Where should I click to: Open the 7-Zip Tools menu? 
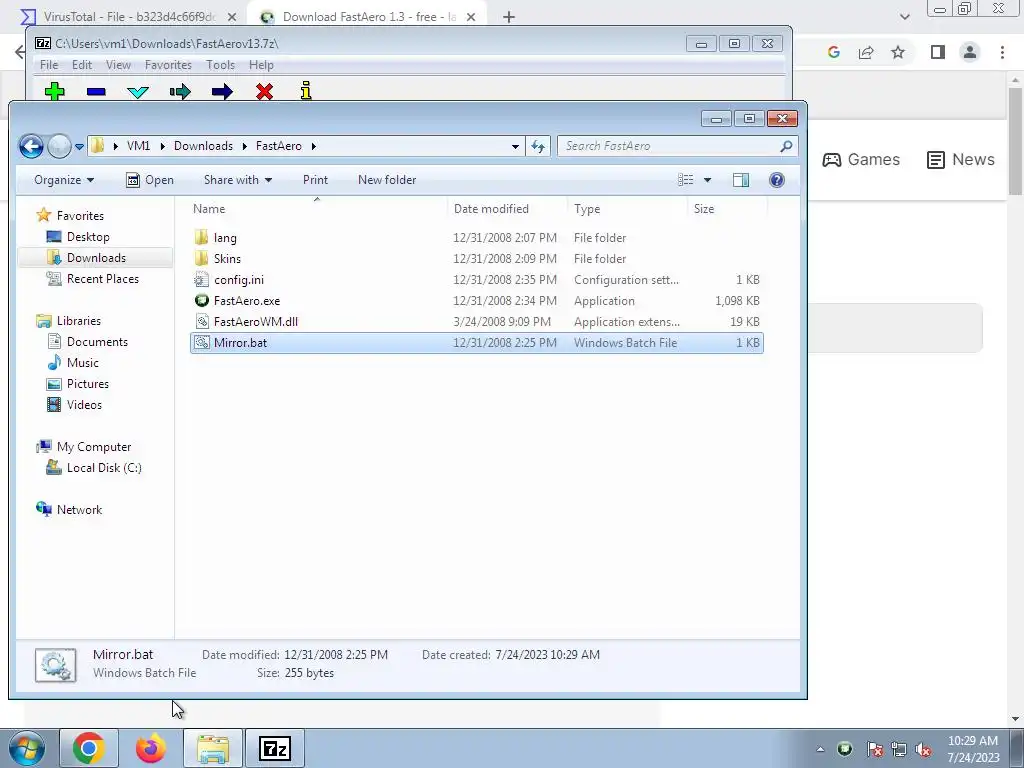pos(220,65)
